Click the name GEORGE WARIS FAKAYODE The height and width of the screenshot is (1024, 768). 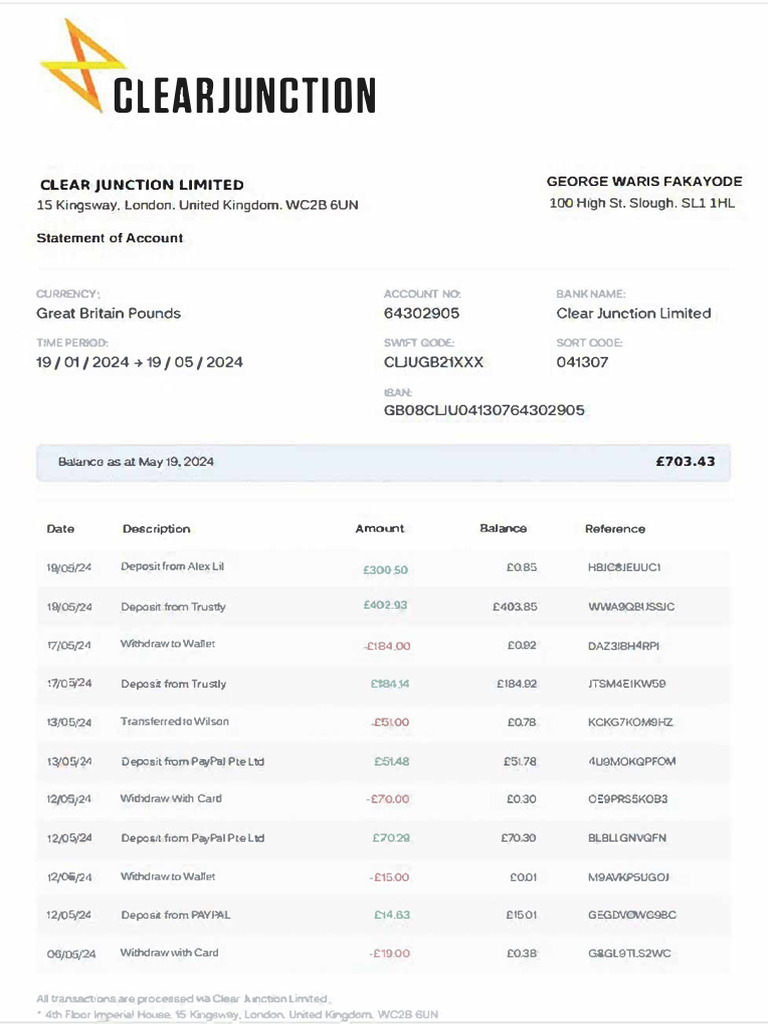(645, 182)
